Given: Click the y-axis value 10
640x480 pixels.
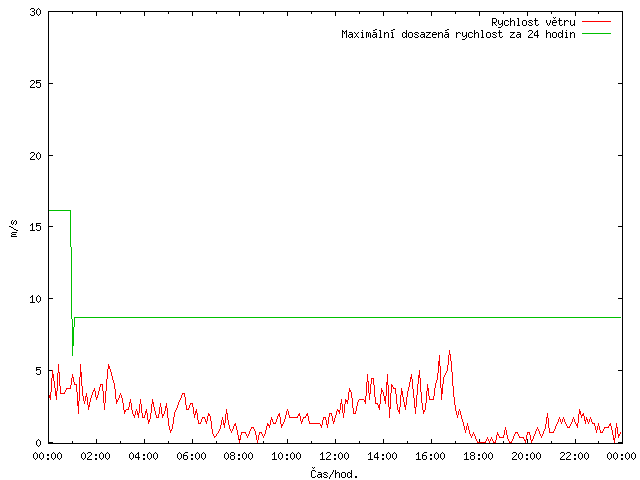Looking at the screenshot, I should tap(36, 299).
